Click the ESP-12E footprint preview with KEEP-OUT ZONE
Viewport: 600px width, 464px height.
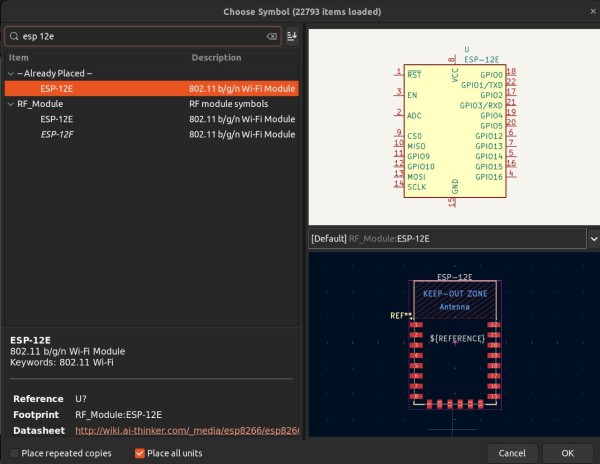(x=454, y=344)
